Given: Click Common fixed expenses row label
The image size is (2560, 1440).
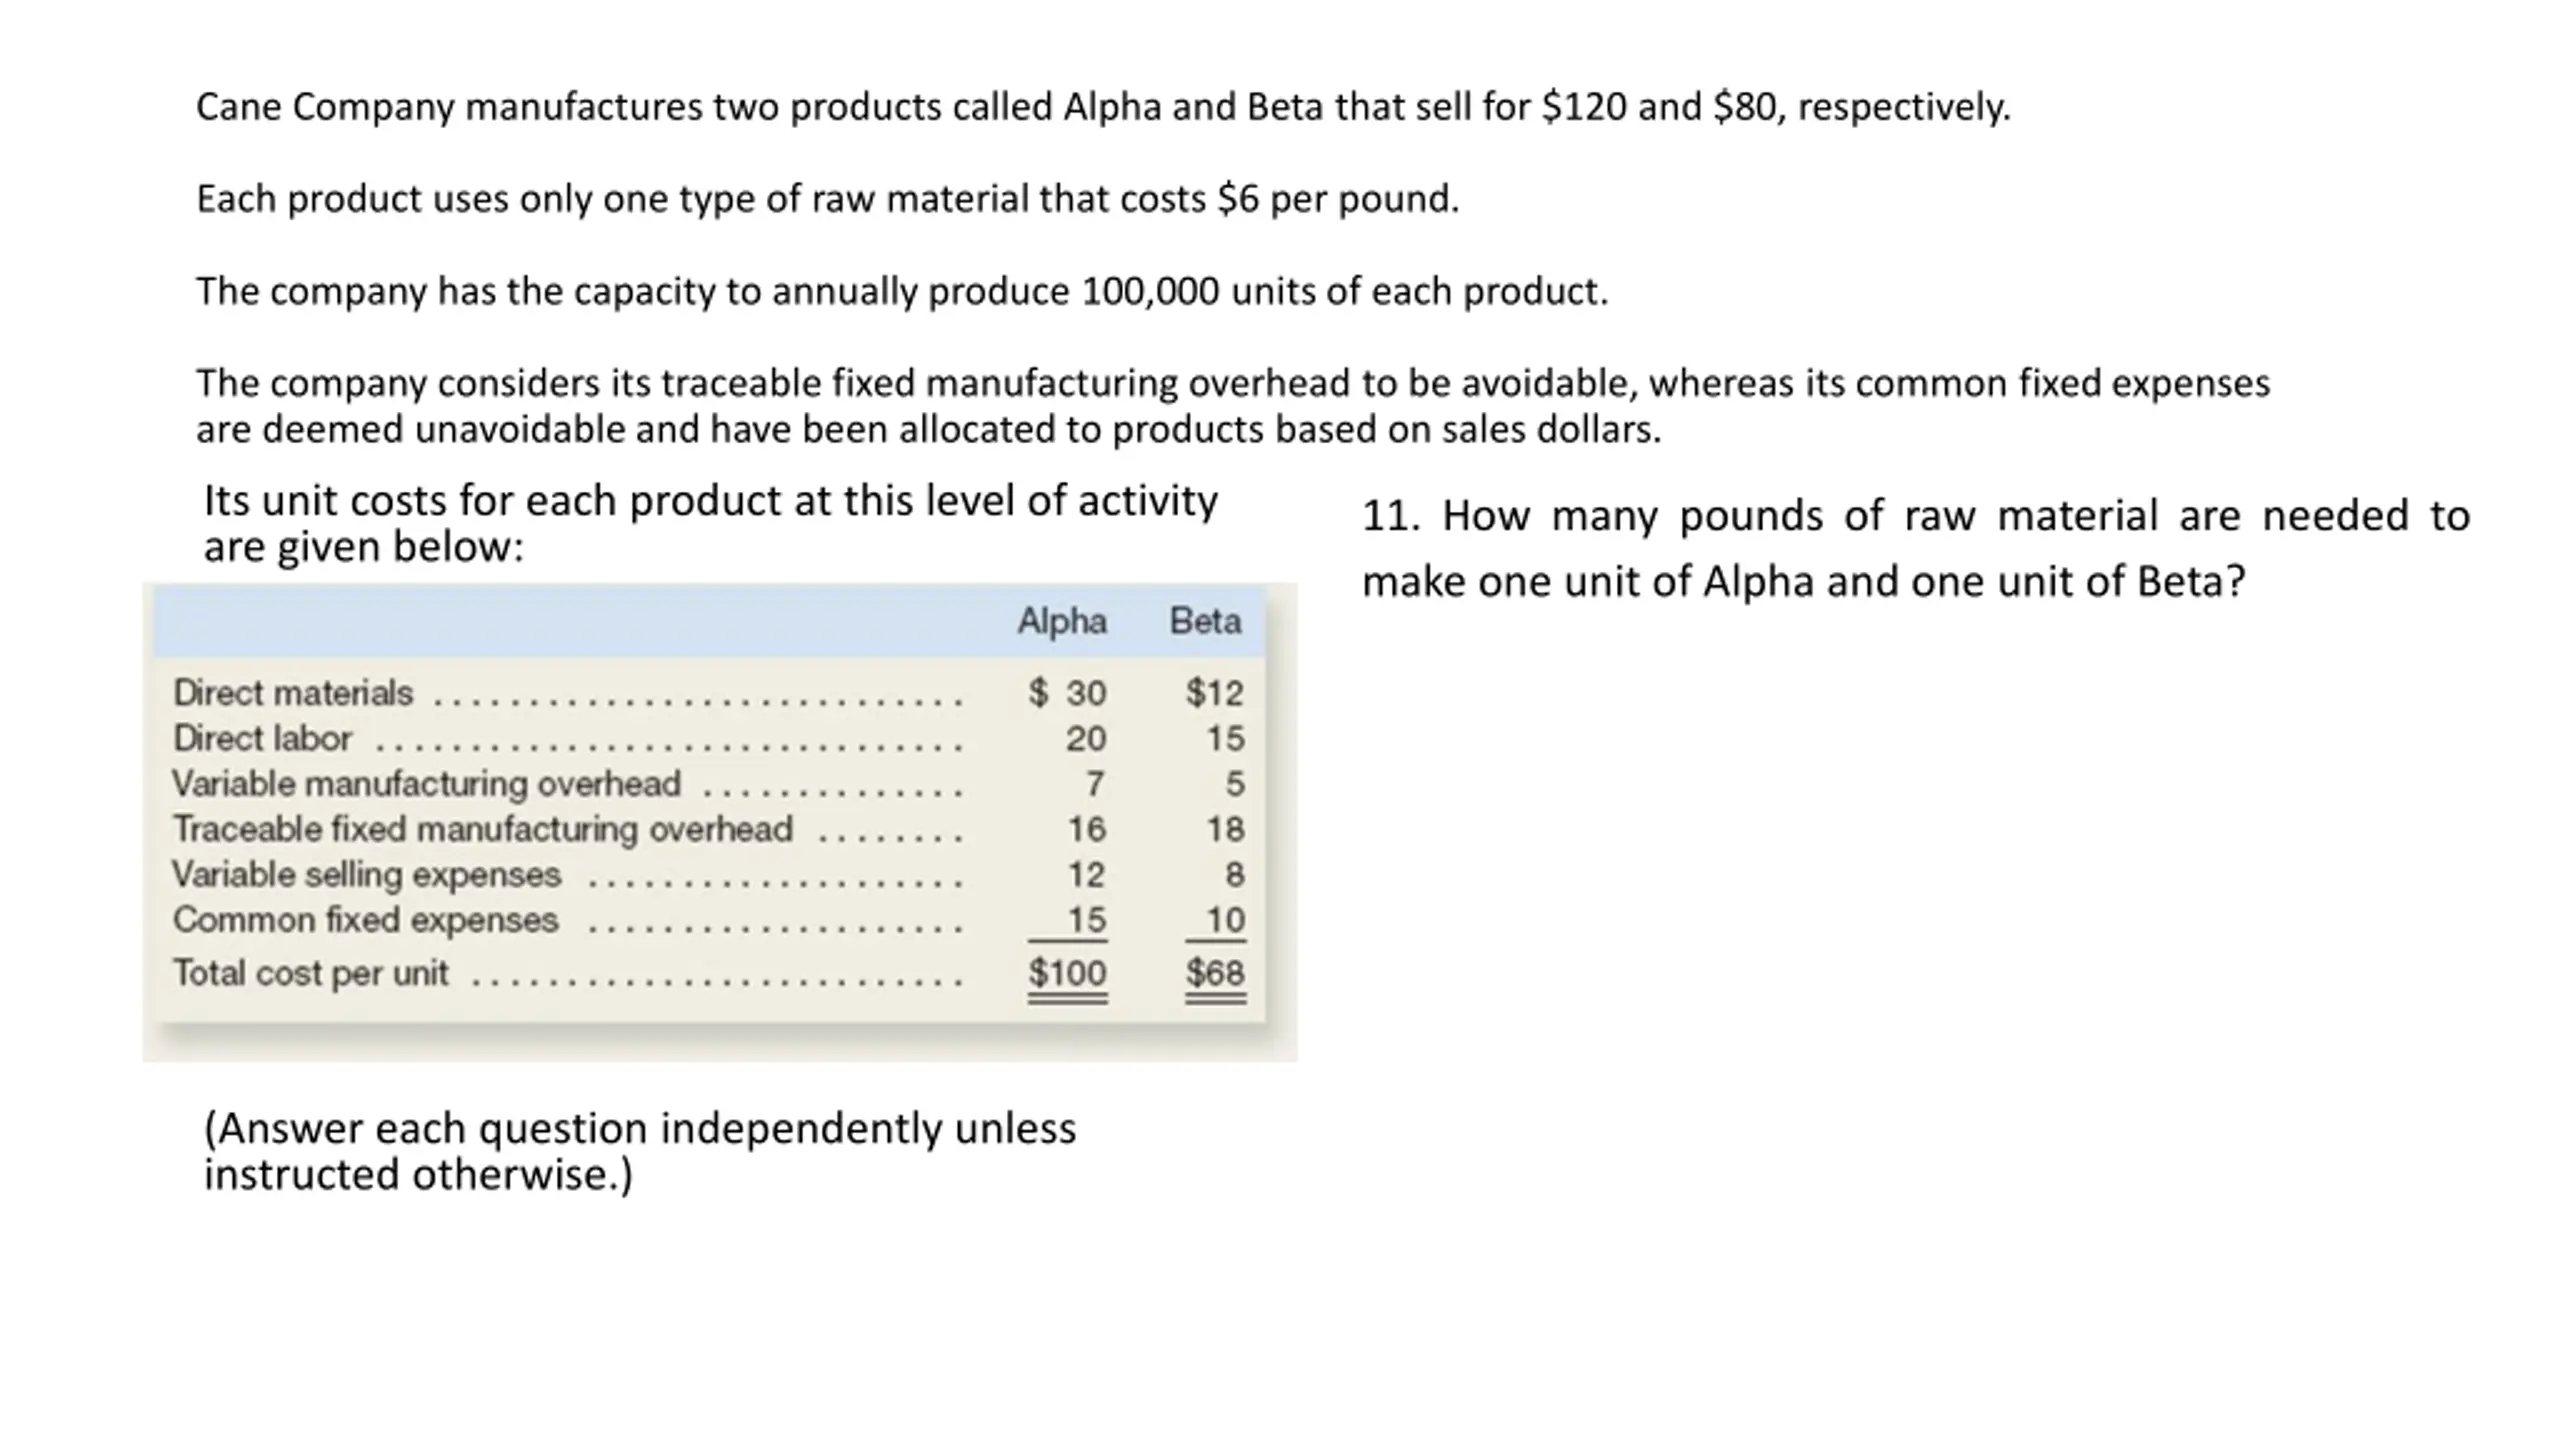Looking at the screenshot, I should coord(365,920).
